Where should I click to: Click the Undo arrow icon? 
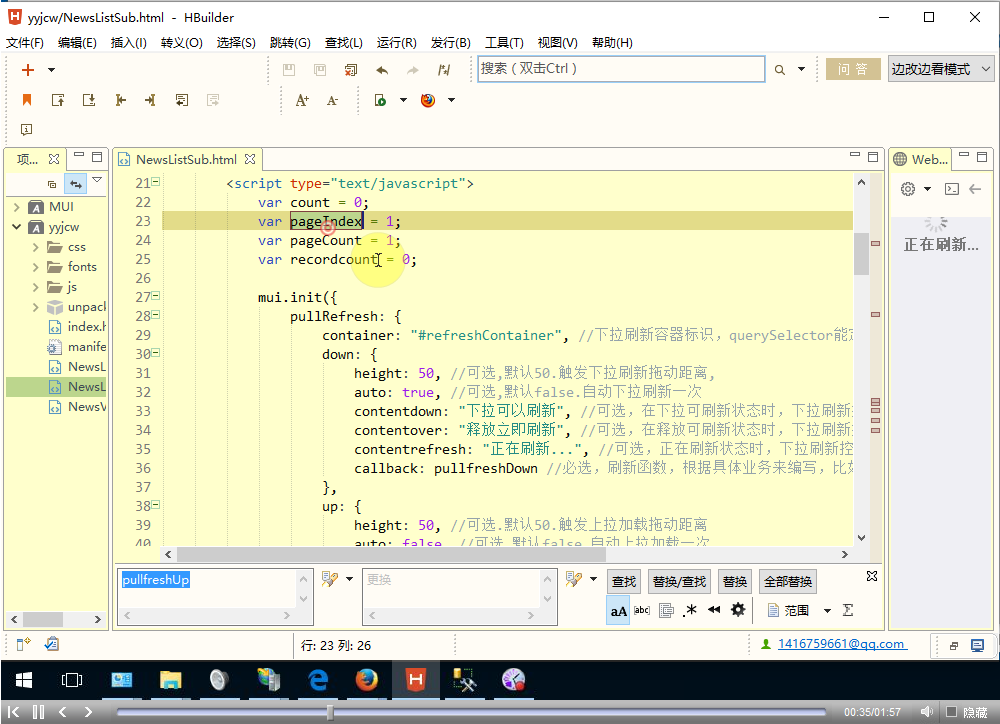(382, 70)
